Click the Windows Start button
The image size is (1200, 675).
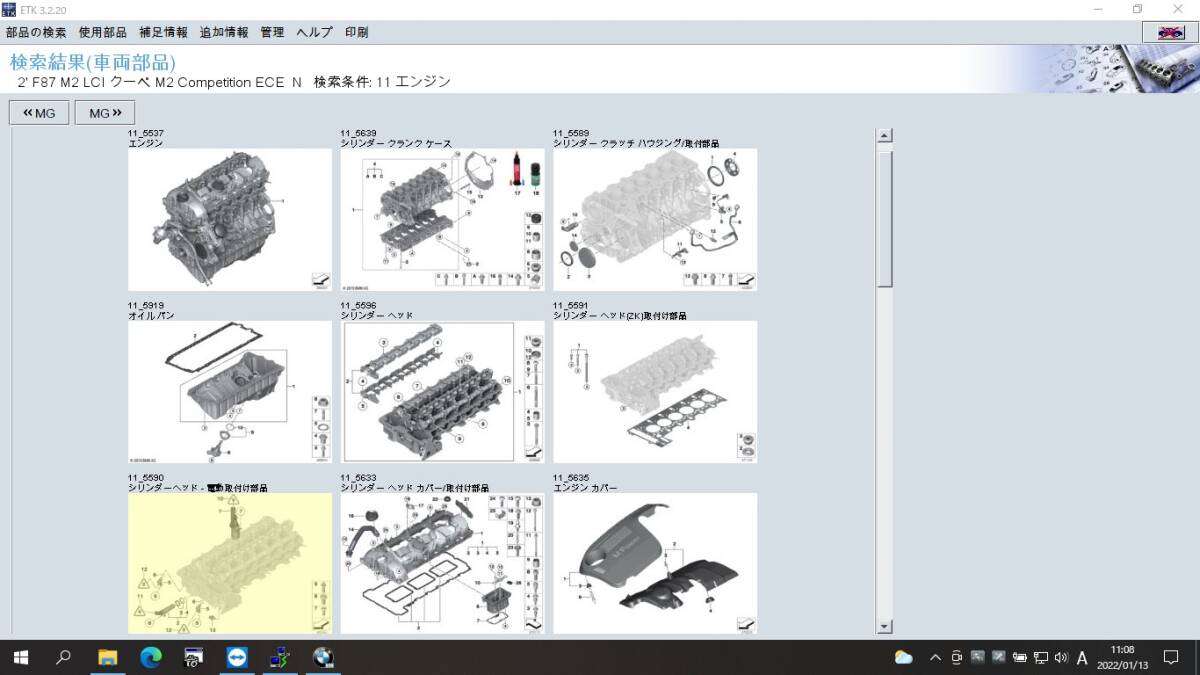pos(20,657)
